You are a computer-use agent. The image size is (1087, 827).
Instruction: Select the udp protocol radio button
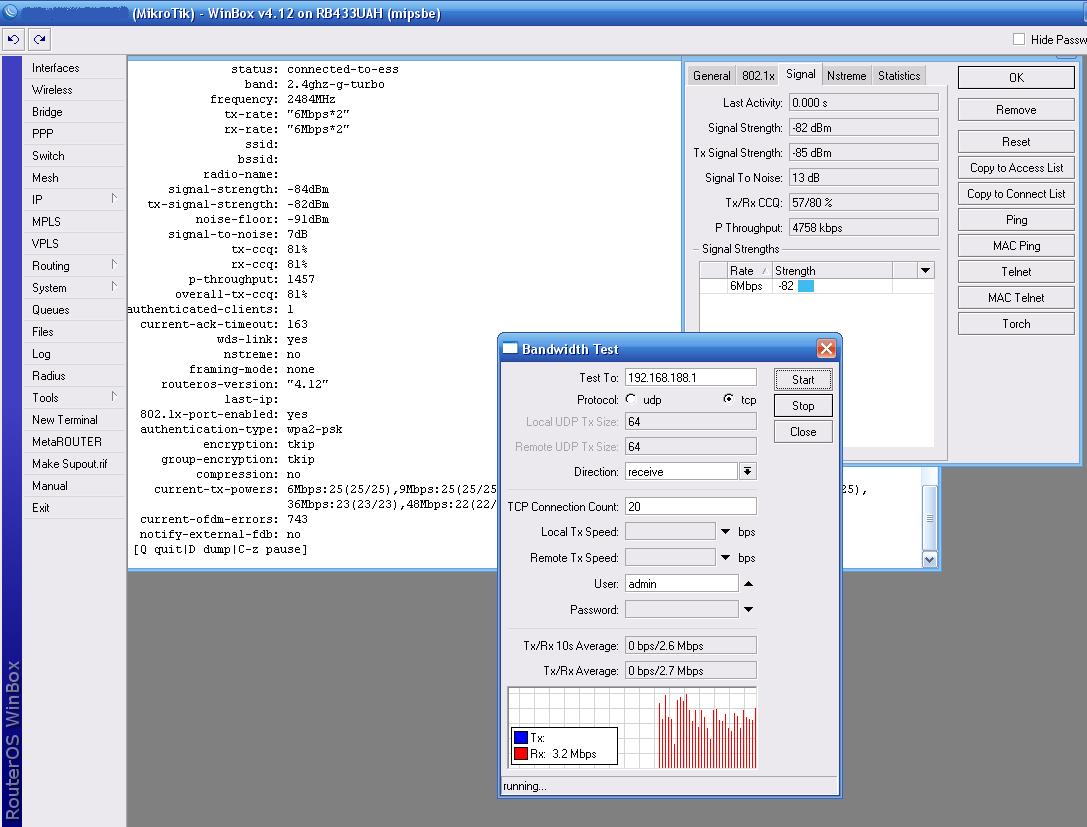pos(631,399)
